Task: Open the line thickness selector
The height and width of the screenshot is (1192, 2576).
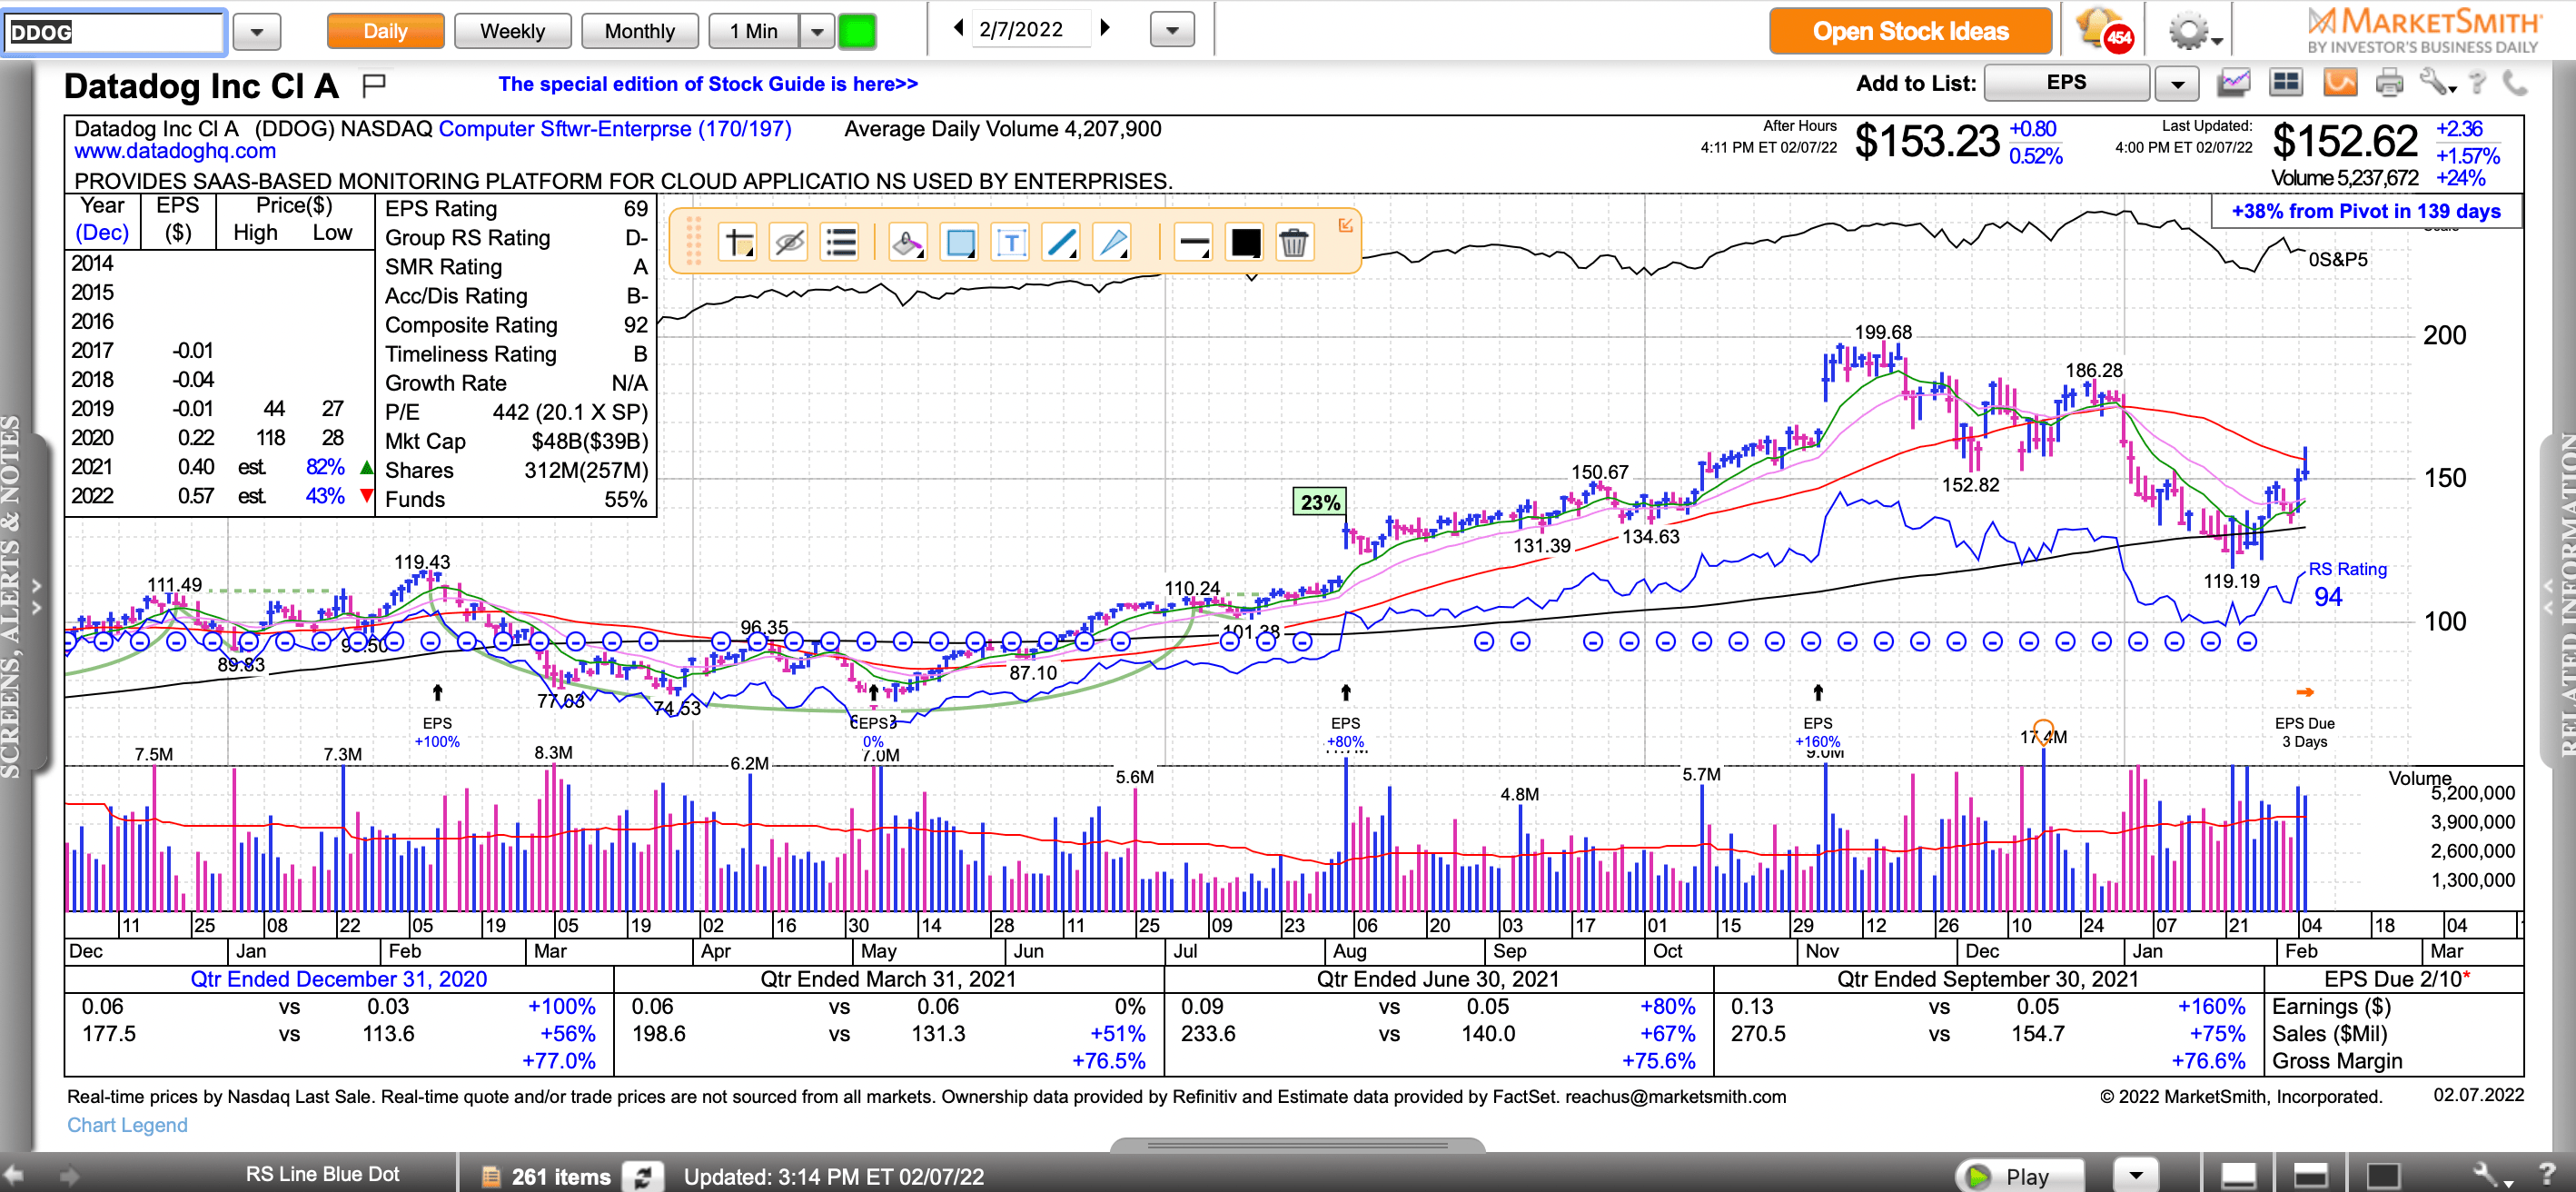Action: 1194,243
